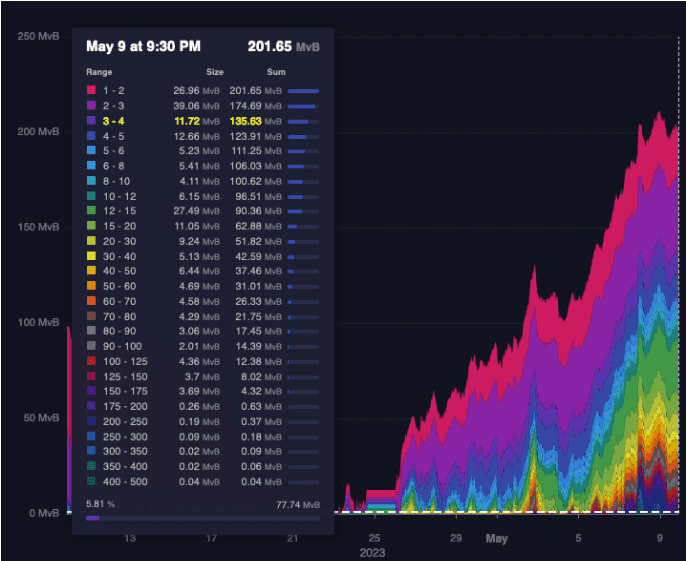Click the 'Size' column header
The width and height of the screenshot is (686, 561).
215,72
